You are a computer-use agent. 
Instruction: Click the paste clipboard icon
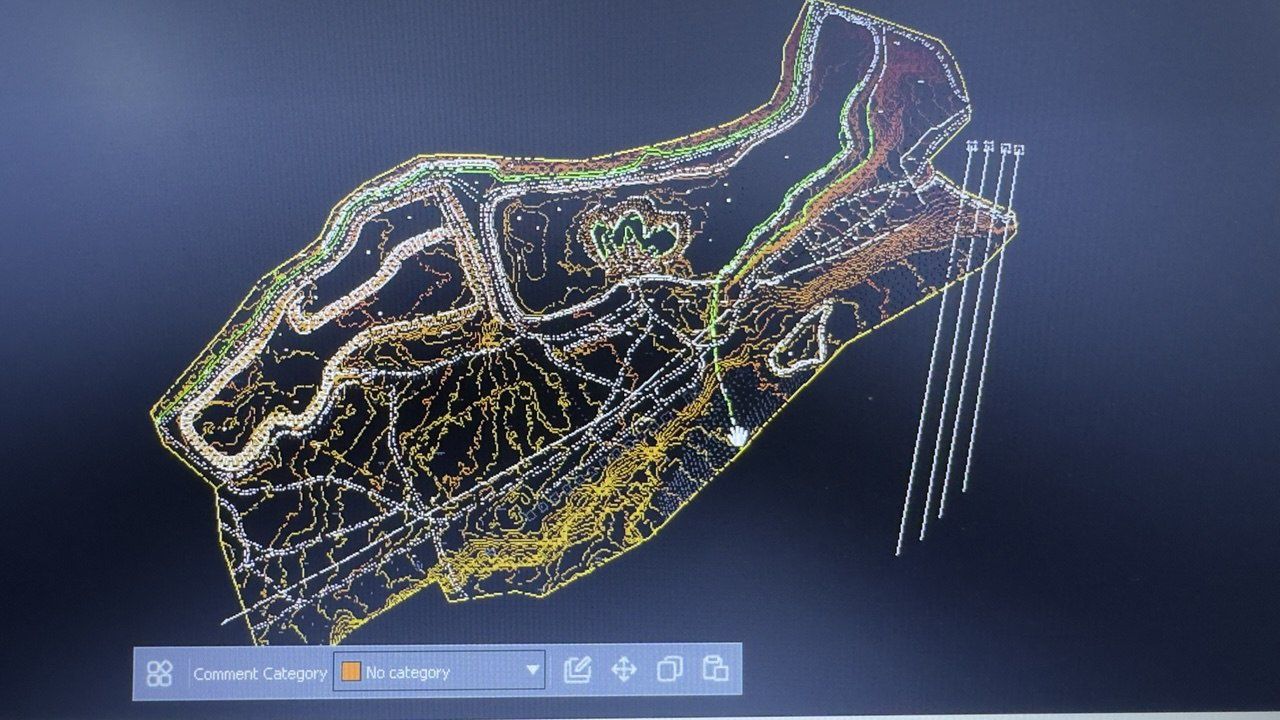[715, 669]
